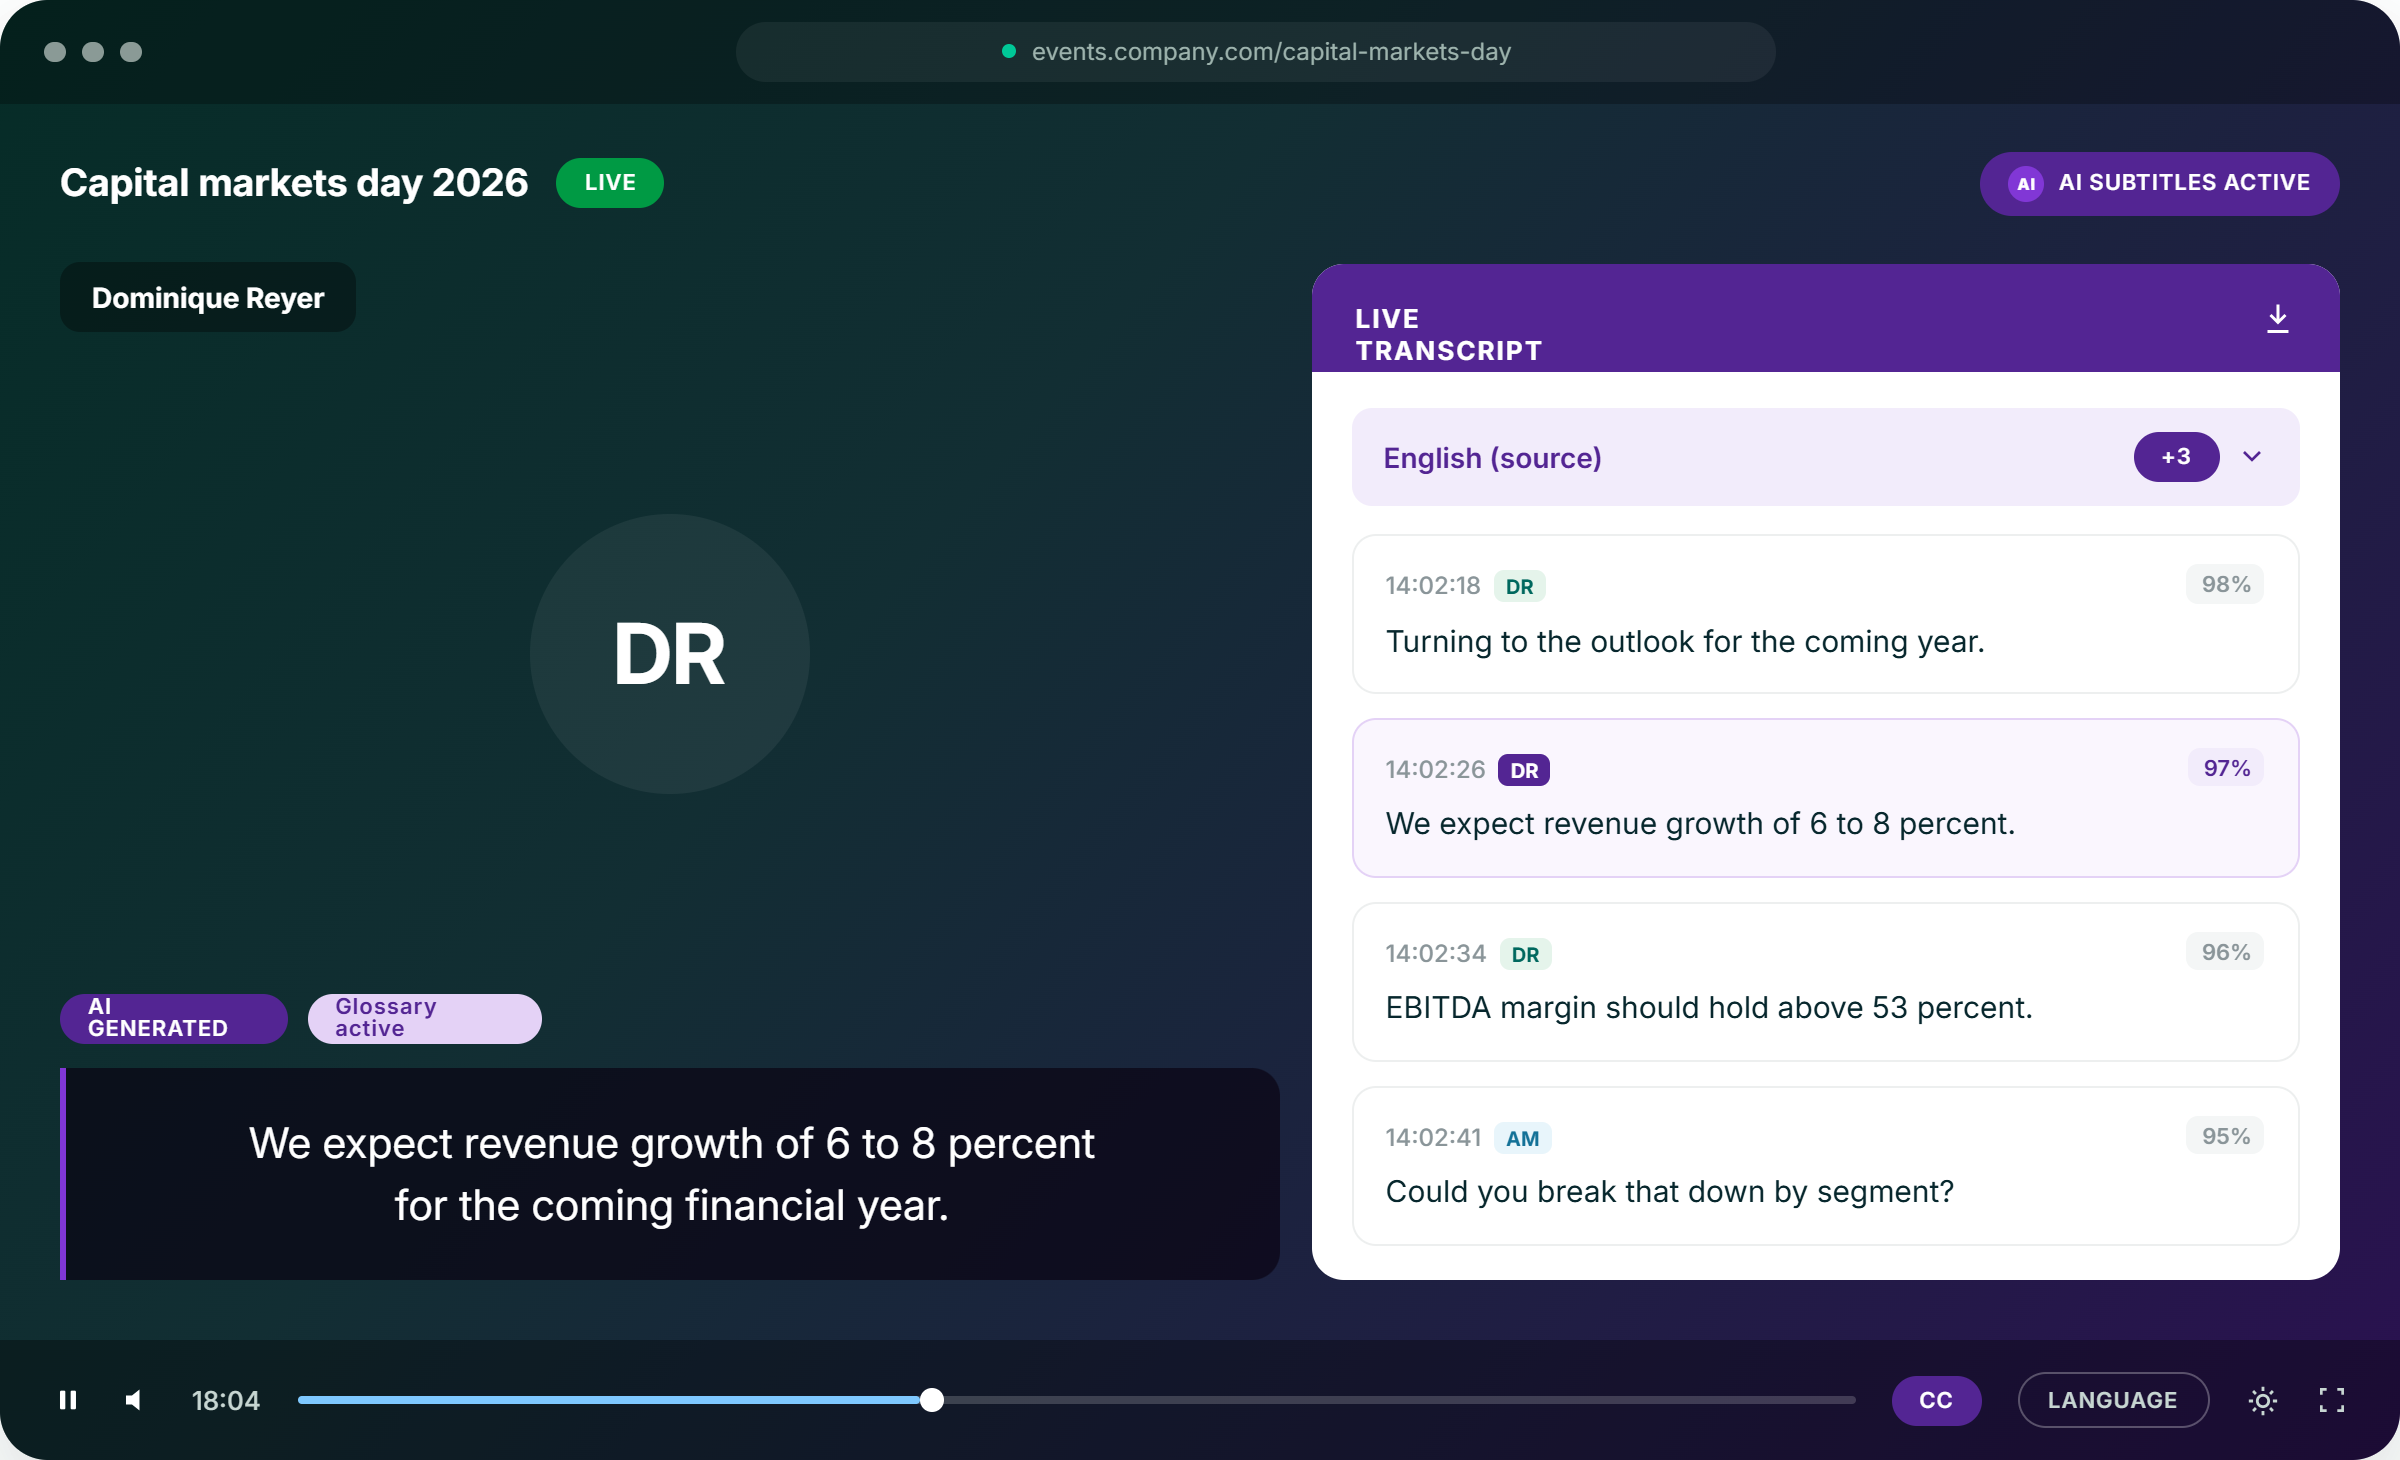
Task: Click the 97% confidence badge
Action: point(2227,768)
